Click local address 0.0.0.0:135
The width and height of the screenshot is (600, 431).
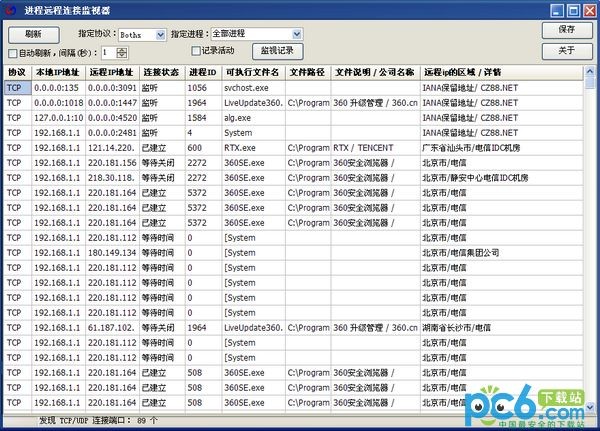(58, 88)
